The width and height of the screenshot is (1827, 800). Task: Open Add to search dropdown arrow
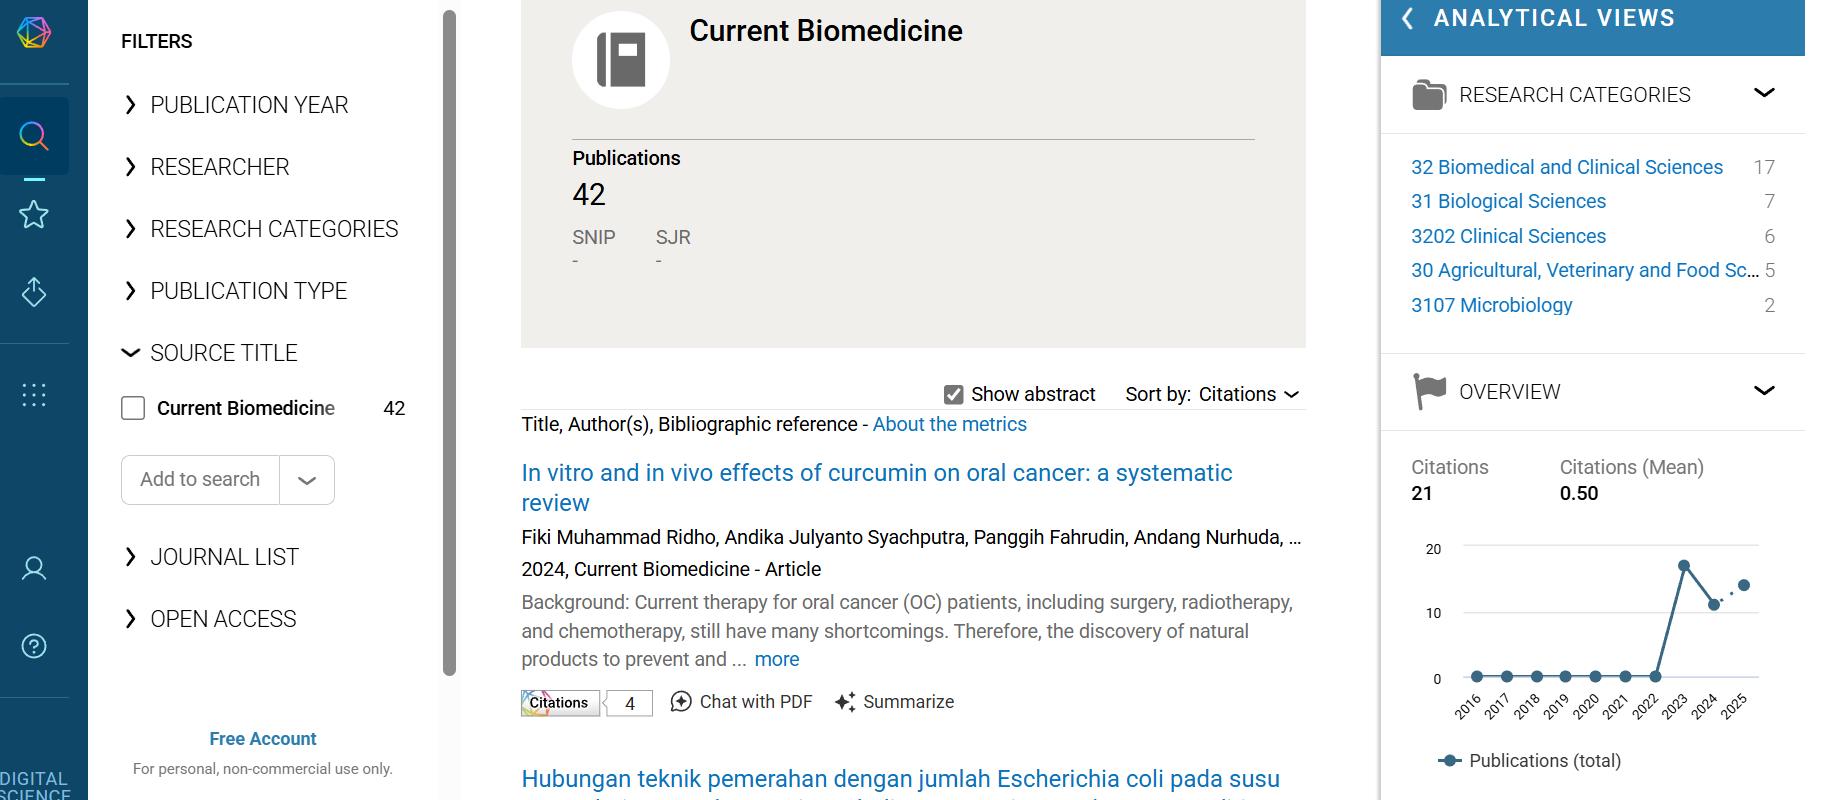(x=307, y=480)
